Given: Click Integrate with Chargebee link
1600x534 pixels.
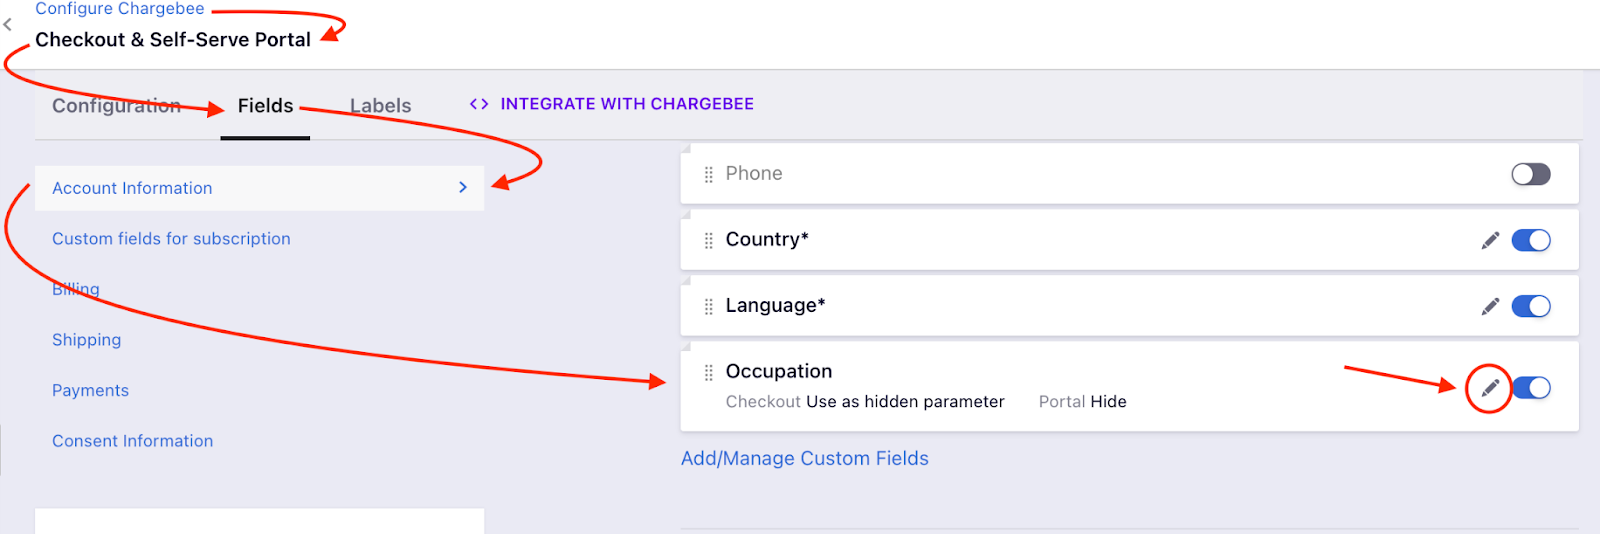Looking at the screenshot, I should point(627,104).
